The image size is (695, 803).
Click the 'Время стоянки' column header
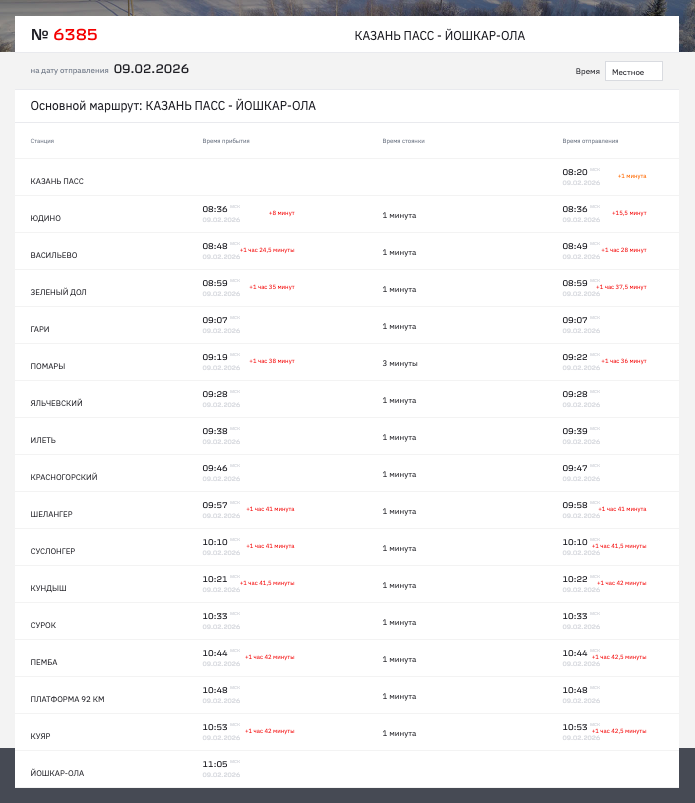click(403, 141)
